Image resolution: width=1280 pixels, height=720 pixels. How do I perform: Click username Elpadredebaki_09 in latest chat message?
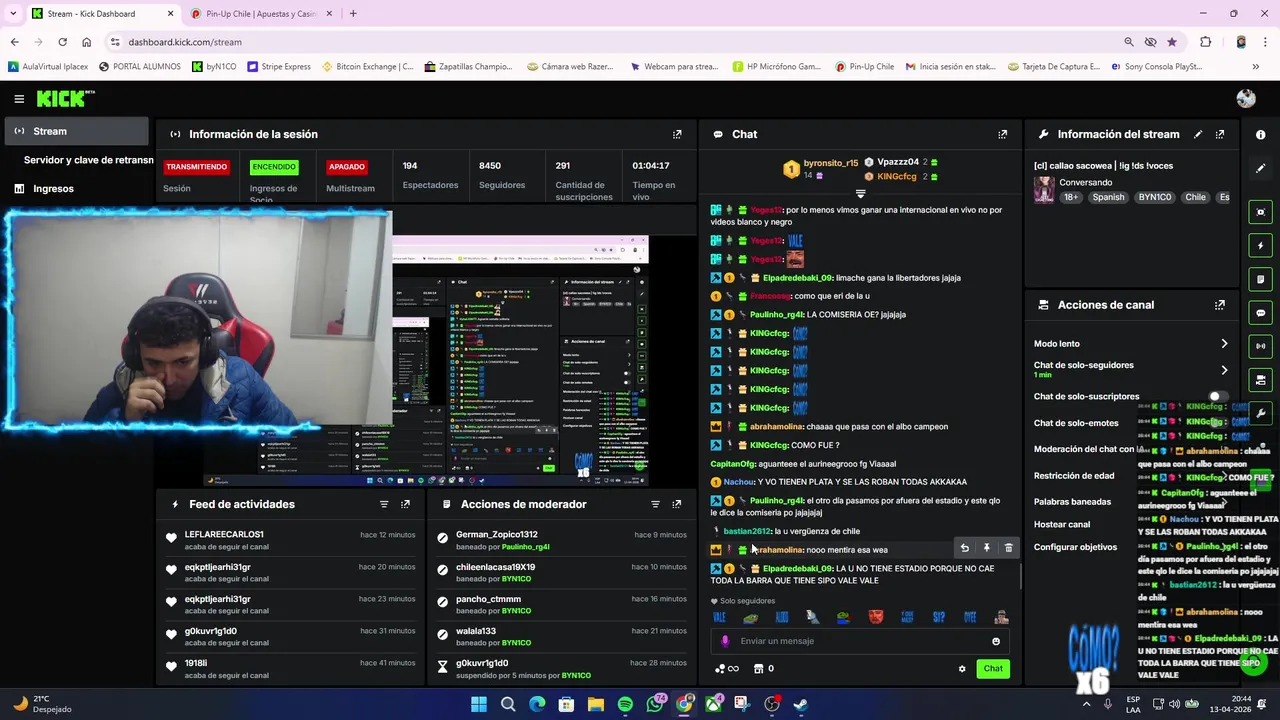point(797,569)
